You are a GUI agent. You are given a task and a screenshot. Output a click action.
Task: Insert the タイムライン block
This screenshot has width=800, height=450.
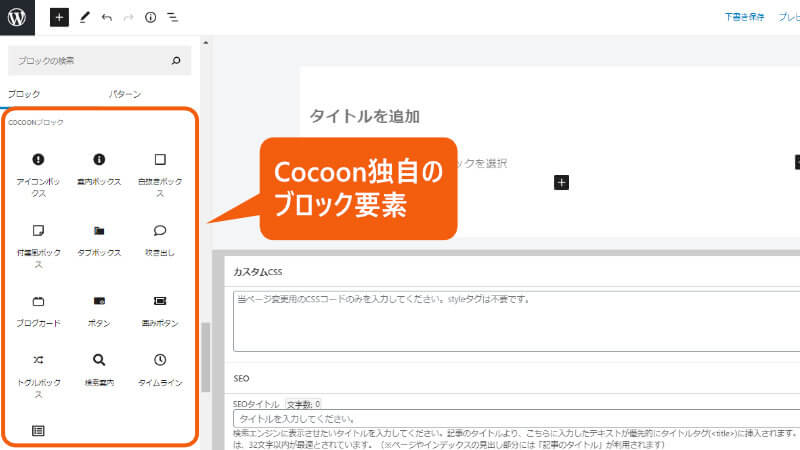click(160, 370)
